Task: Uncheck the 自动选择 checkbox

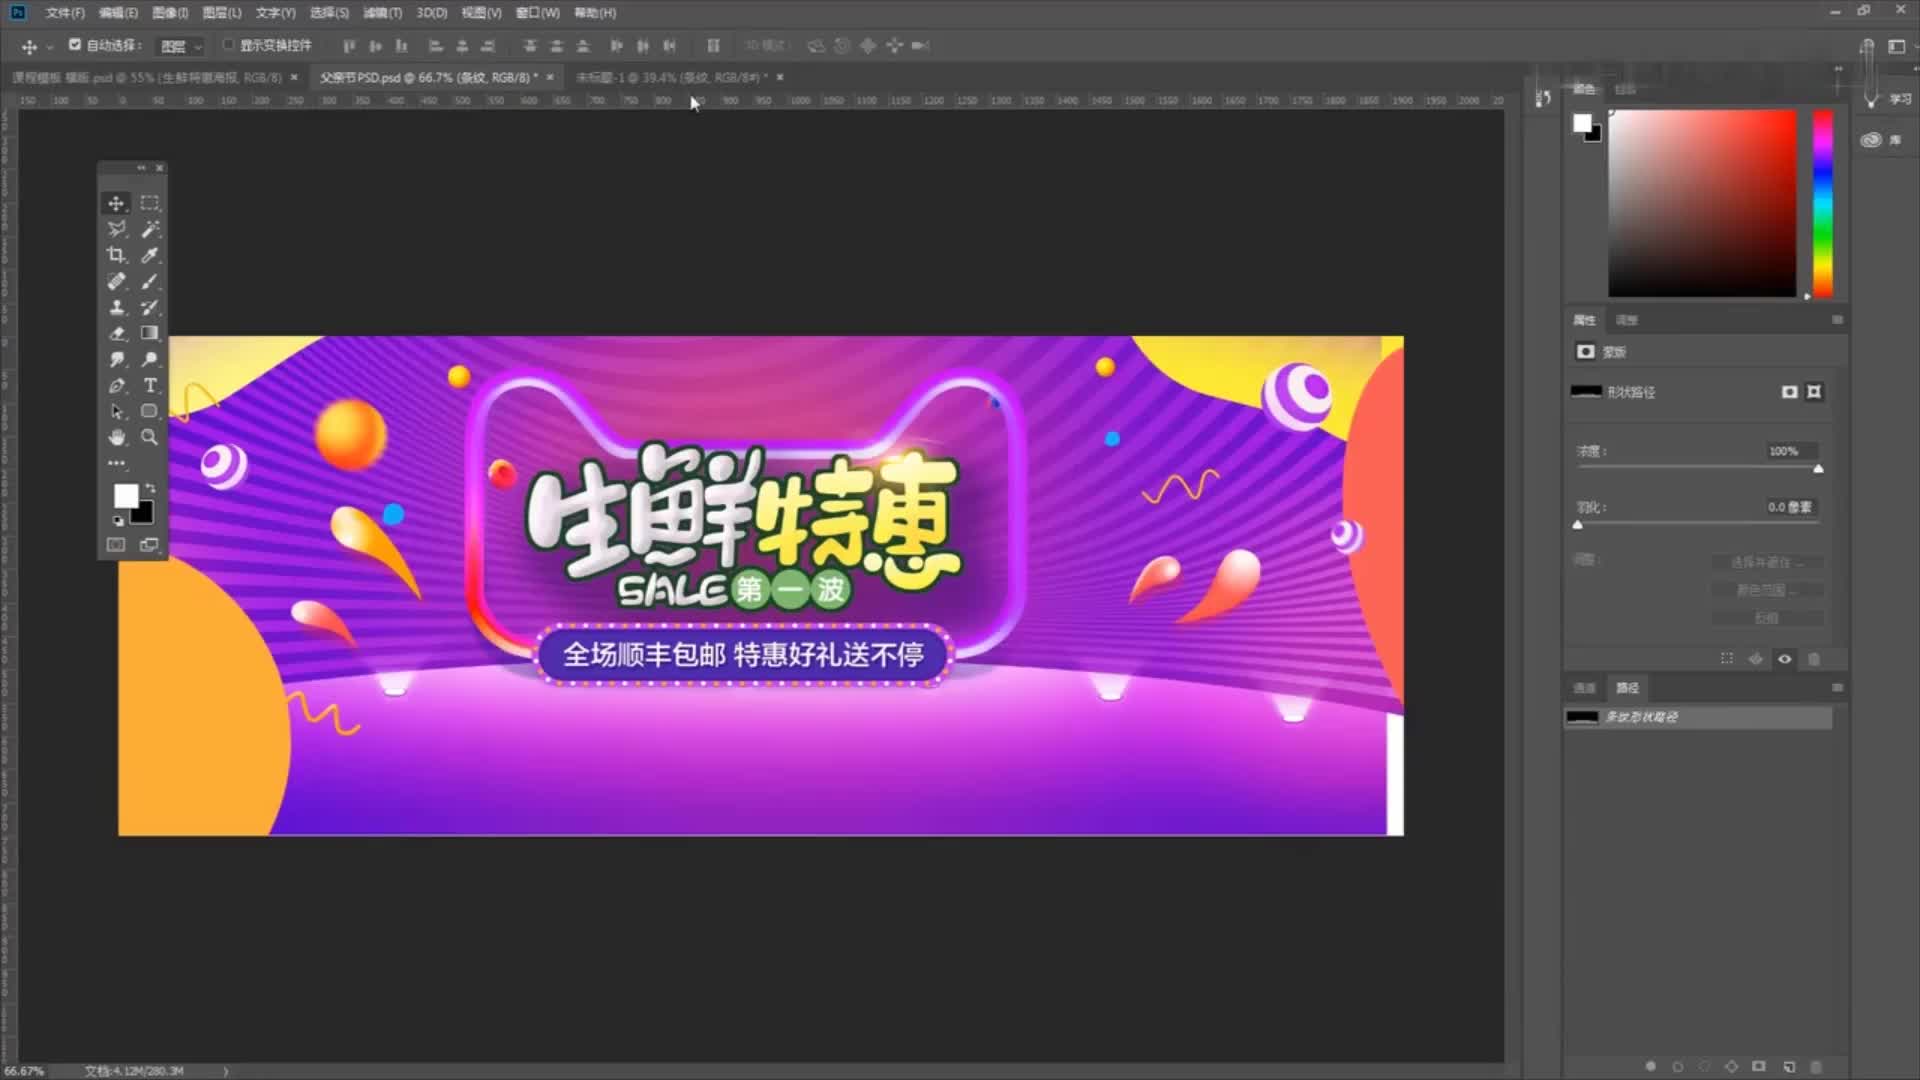Action: click(75, 45)
